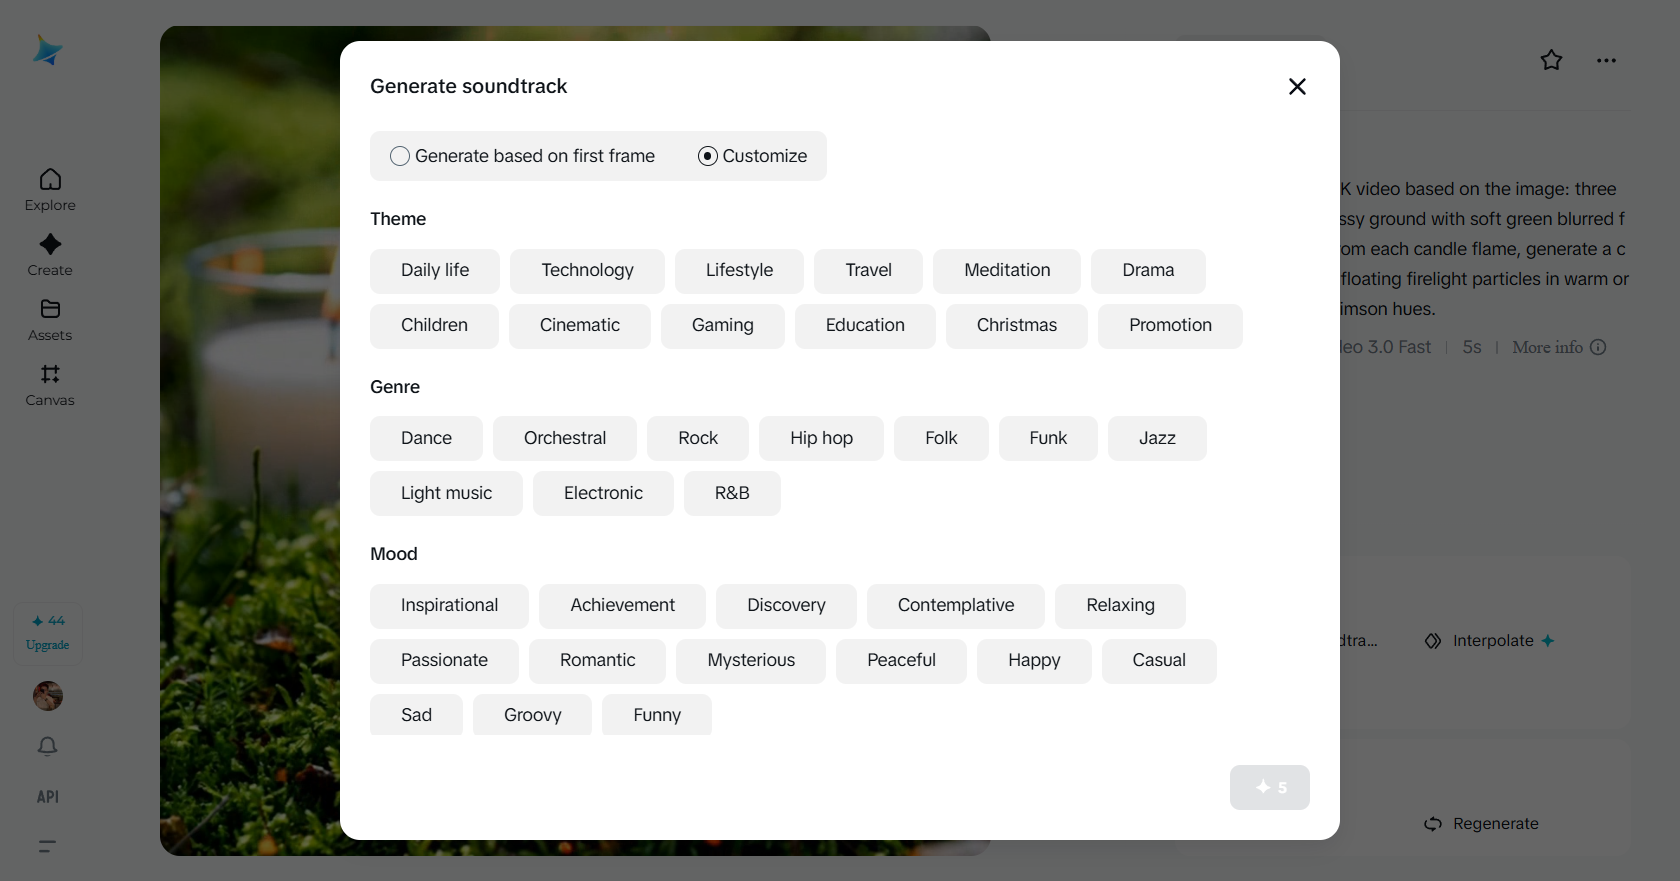The image size is (1680, 881).
Task: Click the generate soundtrack credits button
Action: (x=1269, y=788)
